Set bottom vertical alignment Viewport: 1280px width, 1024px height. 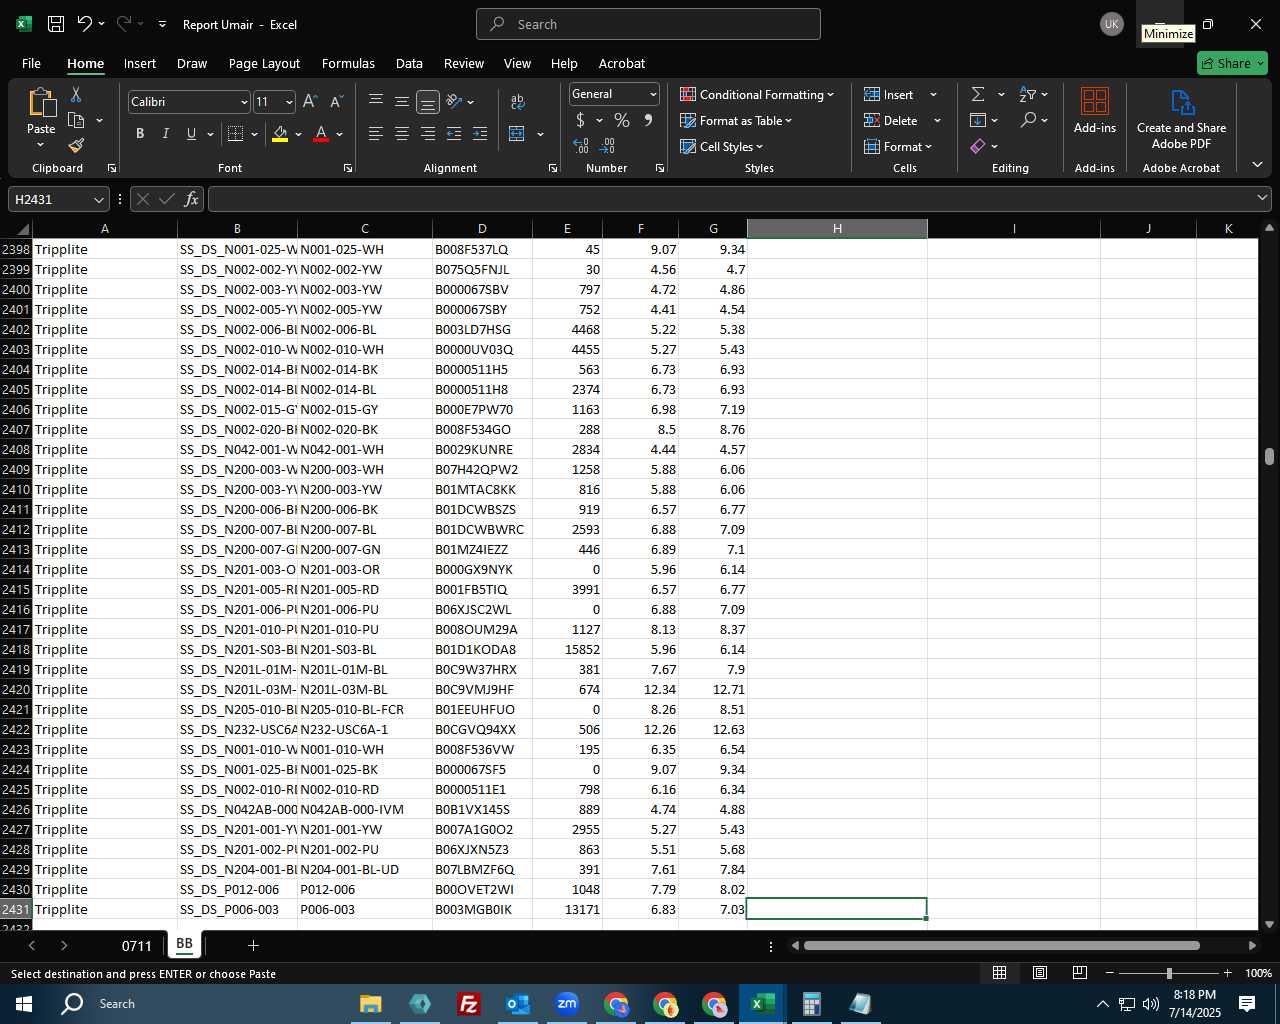pyautogui.click(x=428, y=102)
